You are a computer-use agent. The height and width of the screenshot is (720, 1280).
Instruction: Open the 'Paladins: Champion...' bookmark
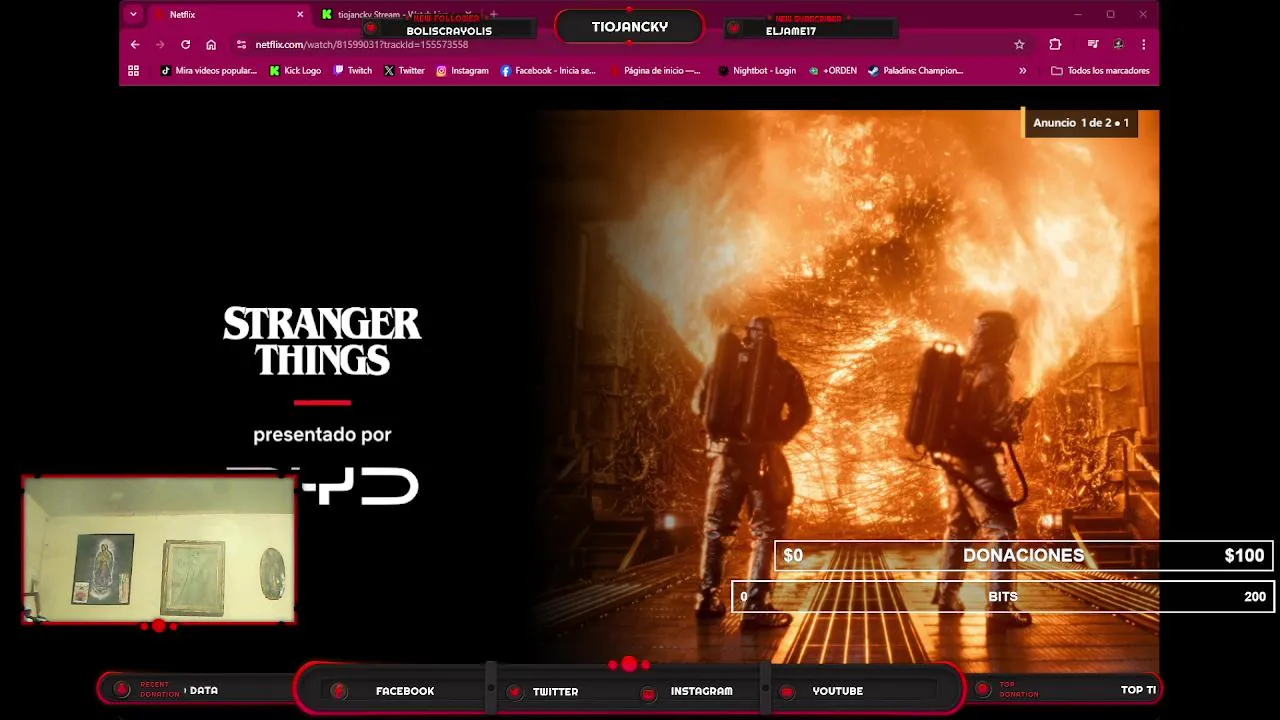(915, 71)
